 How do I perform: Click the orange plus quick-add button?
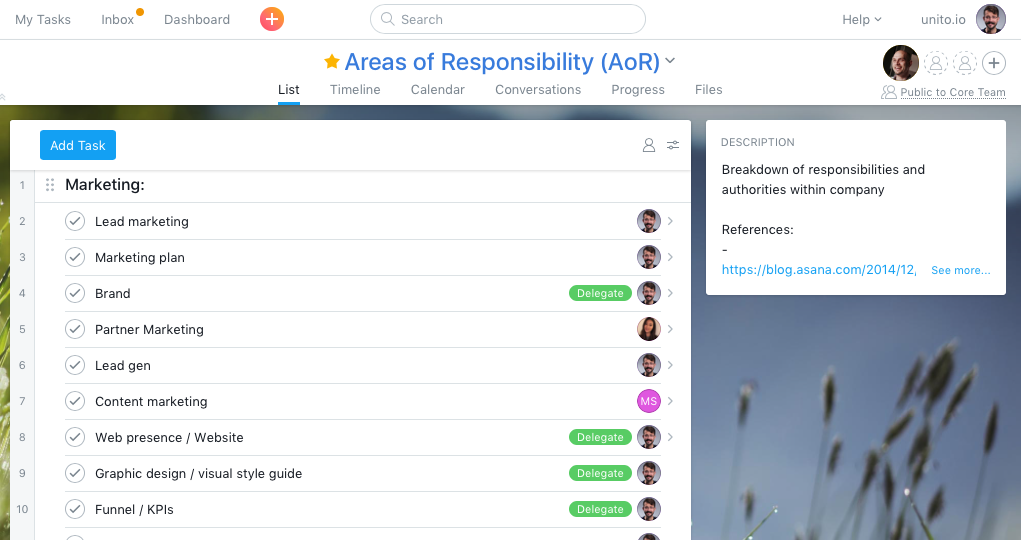[x=271, y=19]
